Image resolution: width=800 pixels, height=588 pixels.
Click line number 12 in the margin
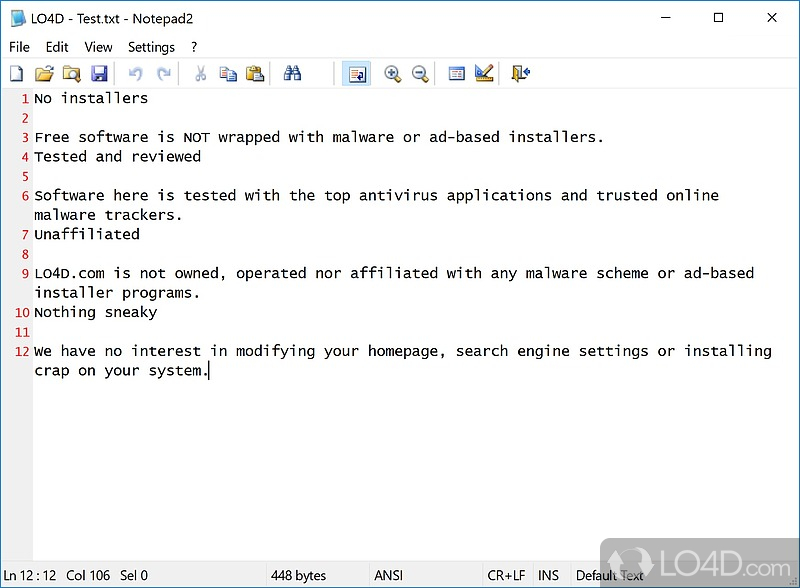click(x=22, y=352)
